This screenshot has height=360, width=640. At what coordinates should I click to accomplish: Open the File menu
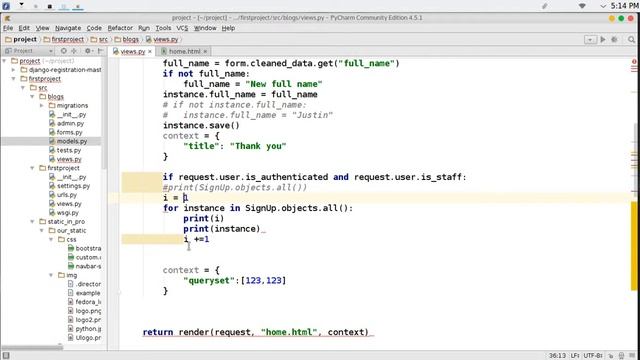8,28
